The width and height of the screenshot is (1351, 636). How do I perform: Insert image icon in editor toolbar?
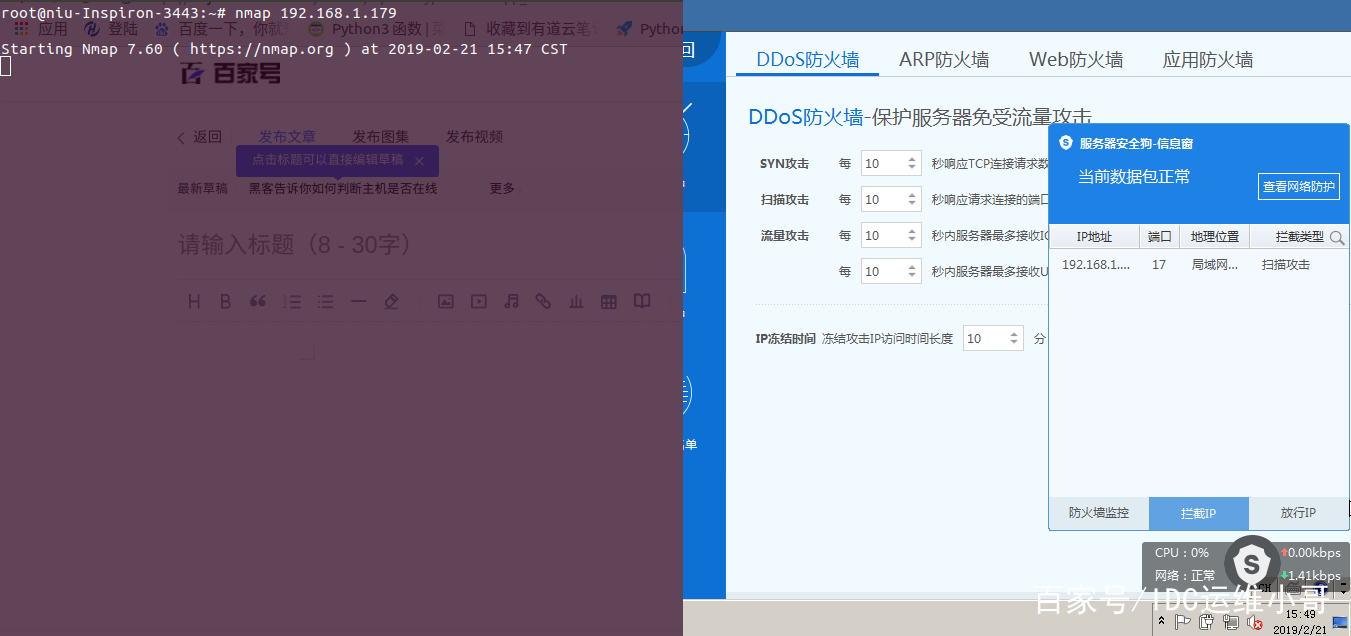446,301
